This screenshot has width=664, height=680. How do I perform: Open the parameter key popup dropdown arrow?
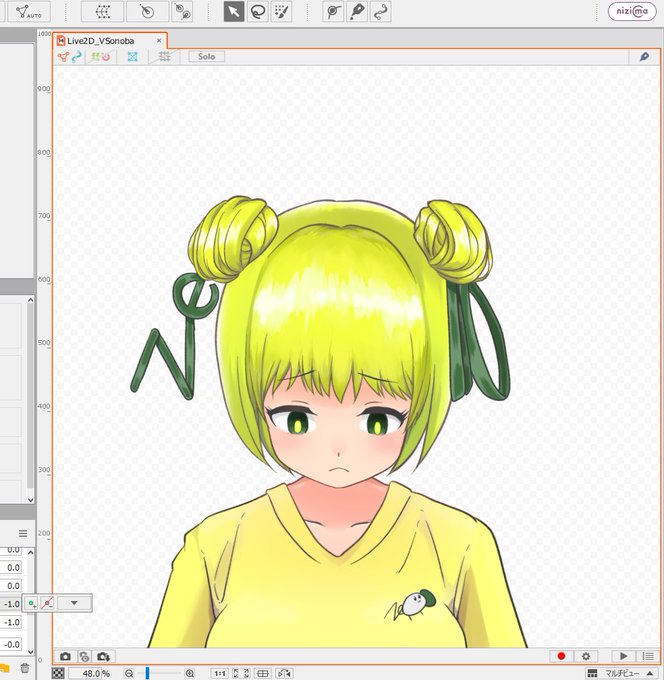click(x=74, y=603)
